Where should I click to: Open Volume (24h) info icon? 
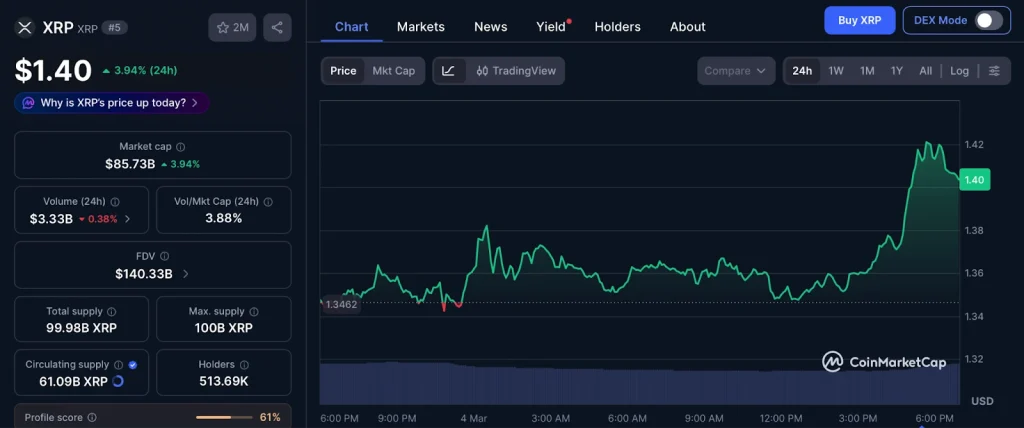point(115,202)
